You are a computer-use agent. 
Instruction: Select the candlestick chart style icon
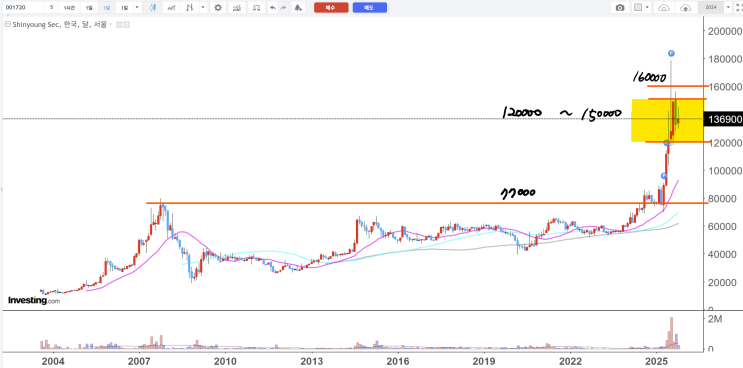[152, 8]
